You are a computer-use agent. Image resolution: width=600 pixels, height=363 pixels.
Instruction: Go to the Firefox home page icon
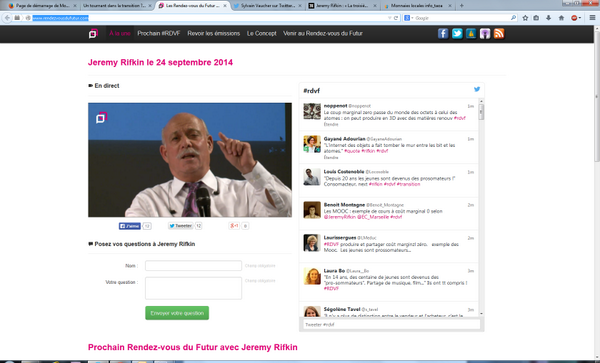561,18
